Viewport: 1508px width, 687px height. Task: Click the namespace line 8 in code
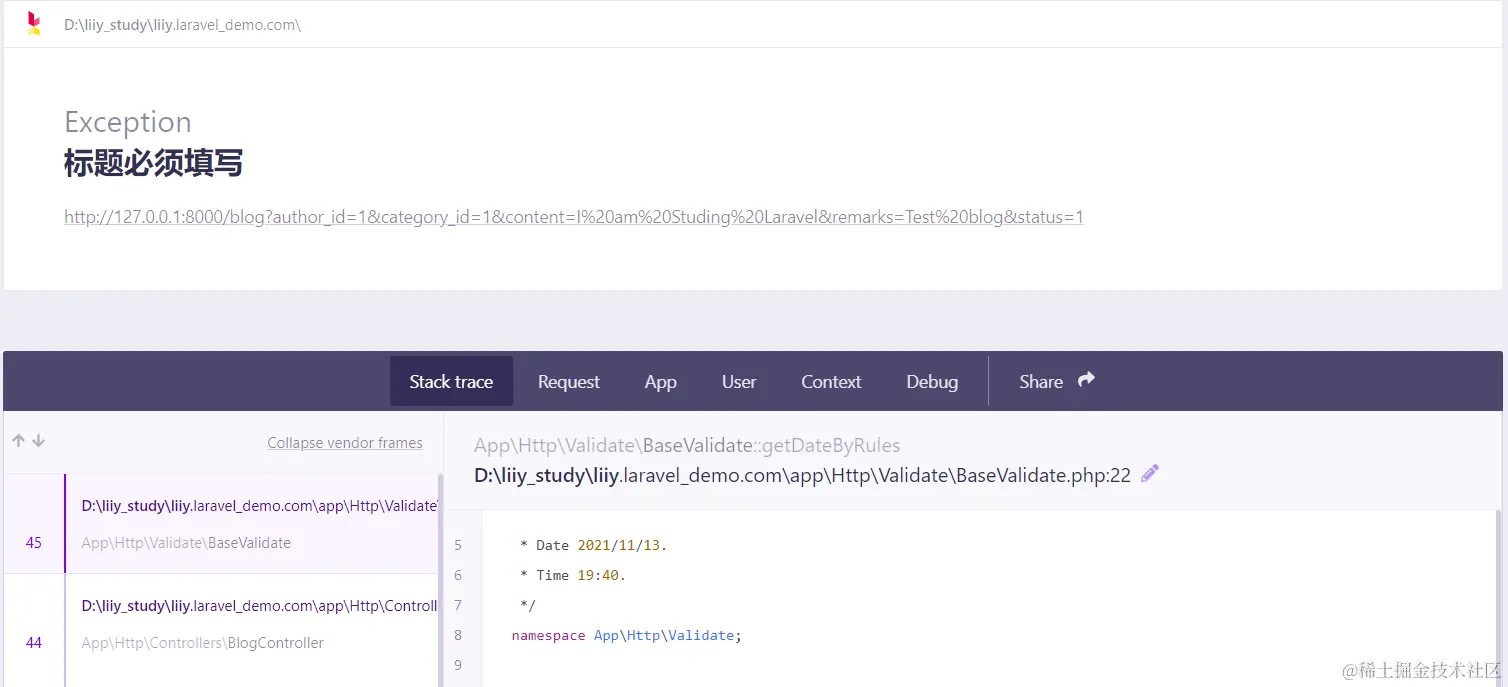click(626, 635)
